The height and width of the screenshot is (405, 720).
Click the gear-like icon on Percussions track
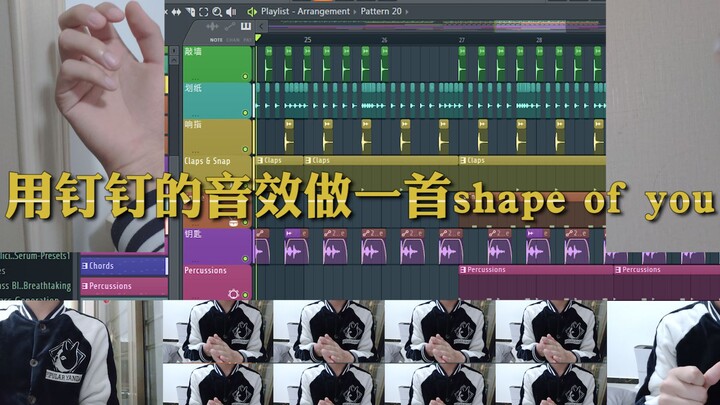click(x=233, y=293)
